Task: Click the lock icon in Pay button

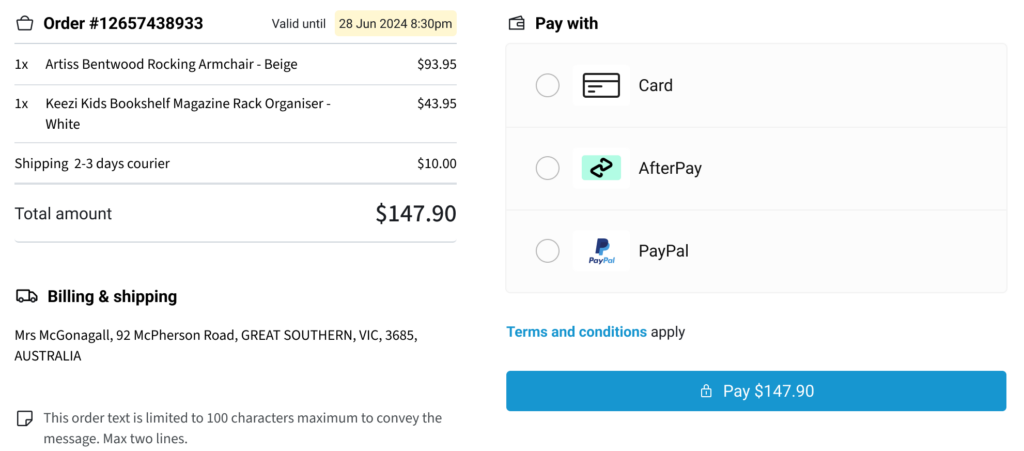Action: pos(705,392)
